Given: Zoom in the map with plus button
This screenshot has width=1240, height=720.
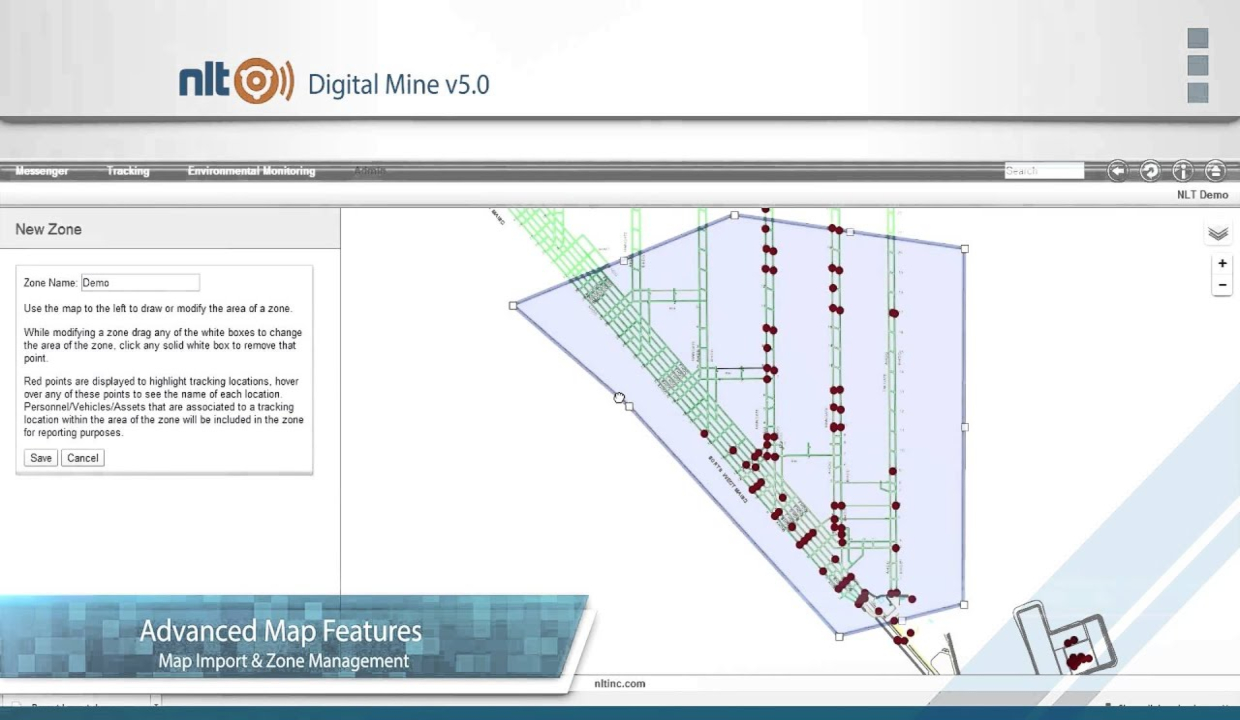Looking at the screenshot, I should [1222, 263].
